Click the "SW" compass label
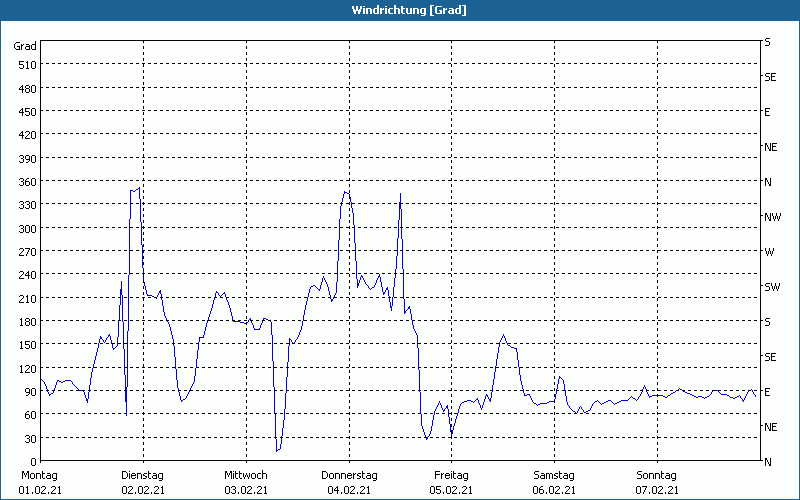This screenshot has width=800, height=500. 772,287
